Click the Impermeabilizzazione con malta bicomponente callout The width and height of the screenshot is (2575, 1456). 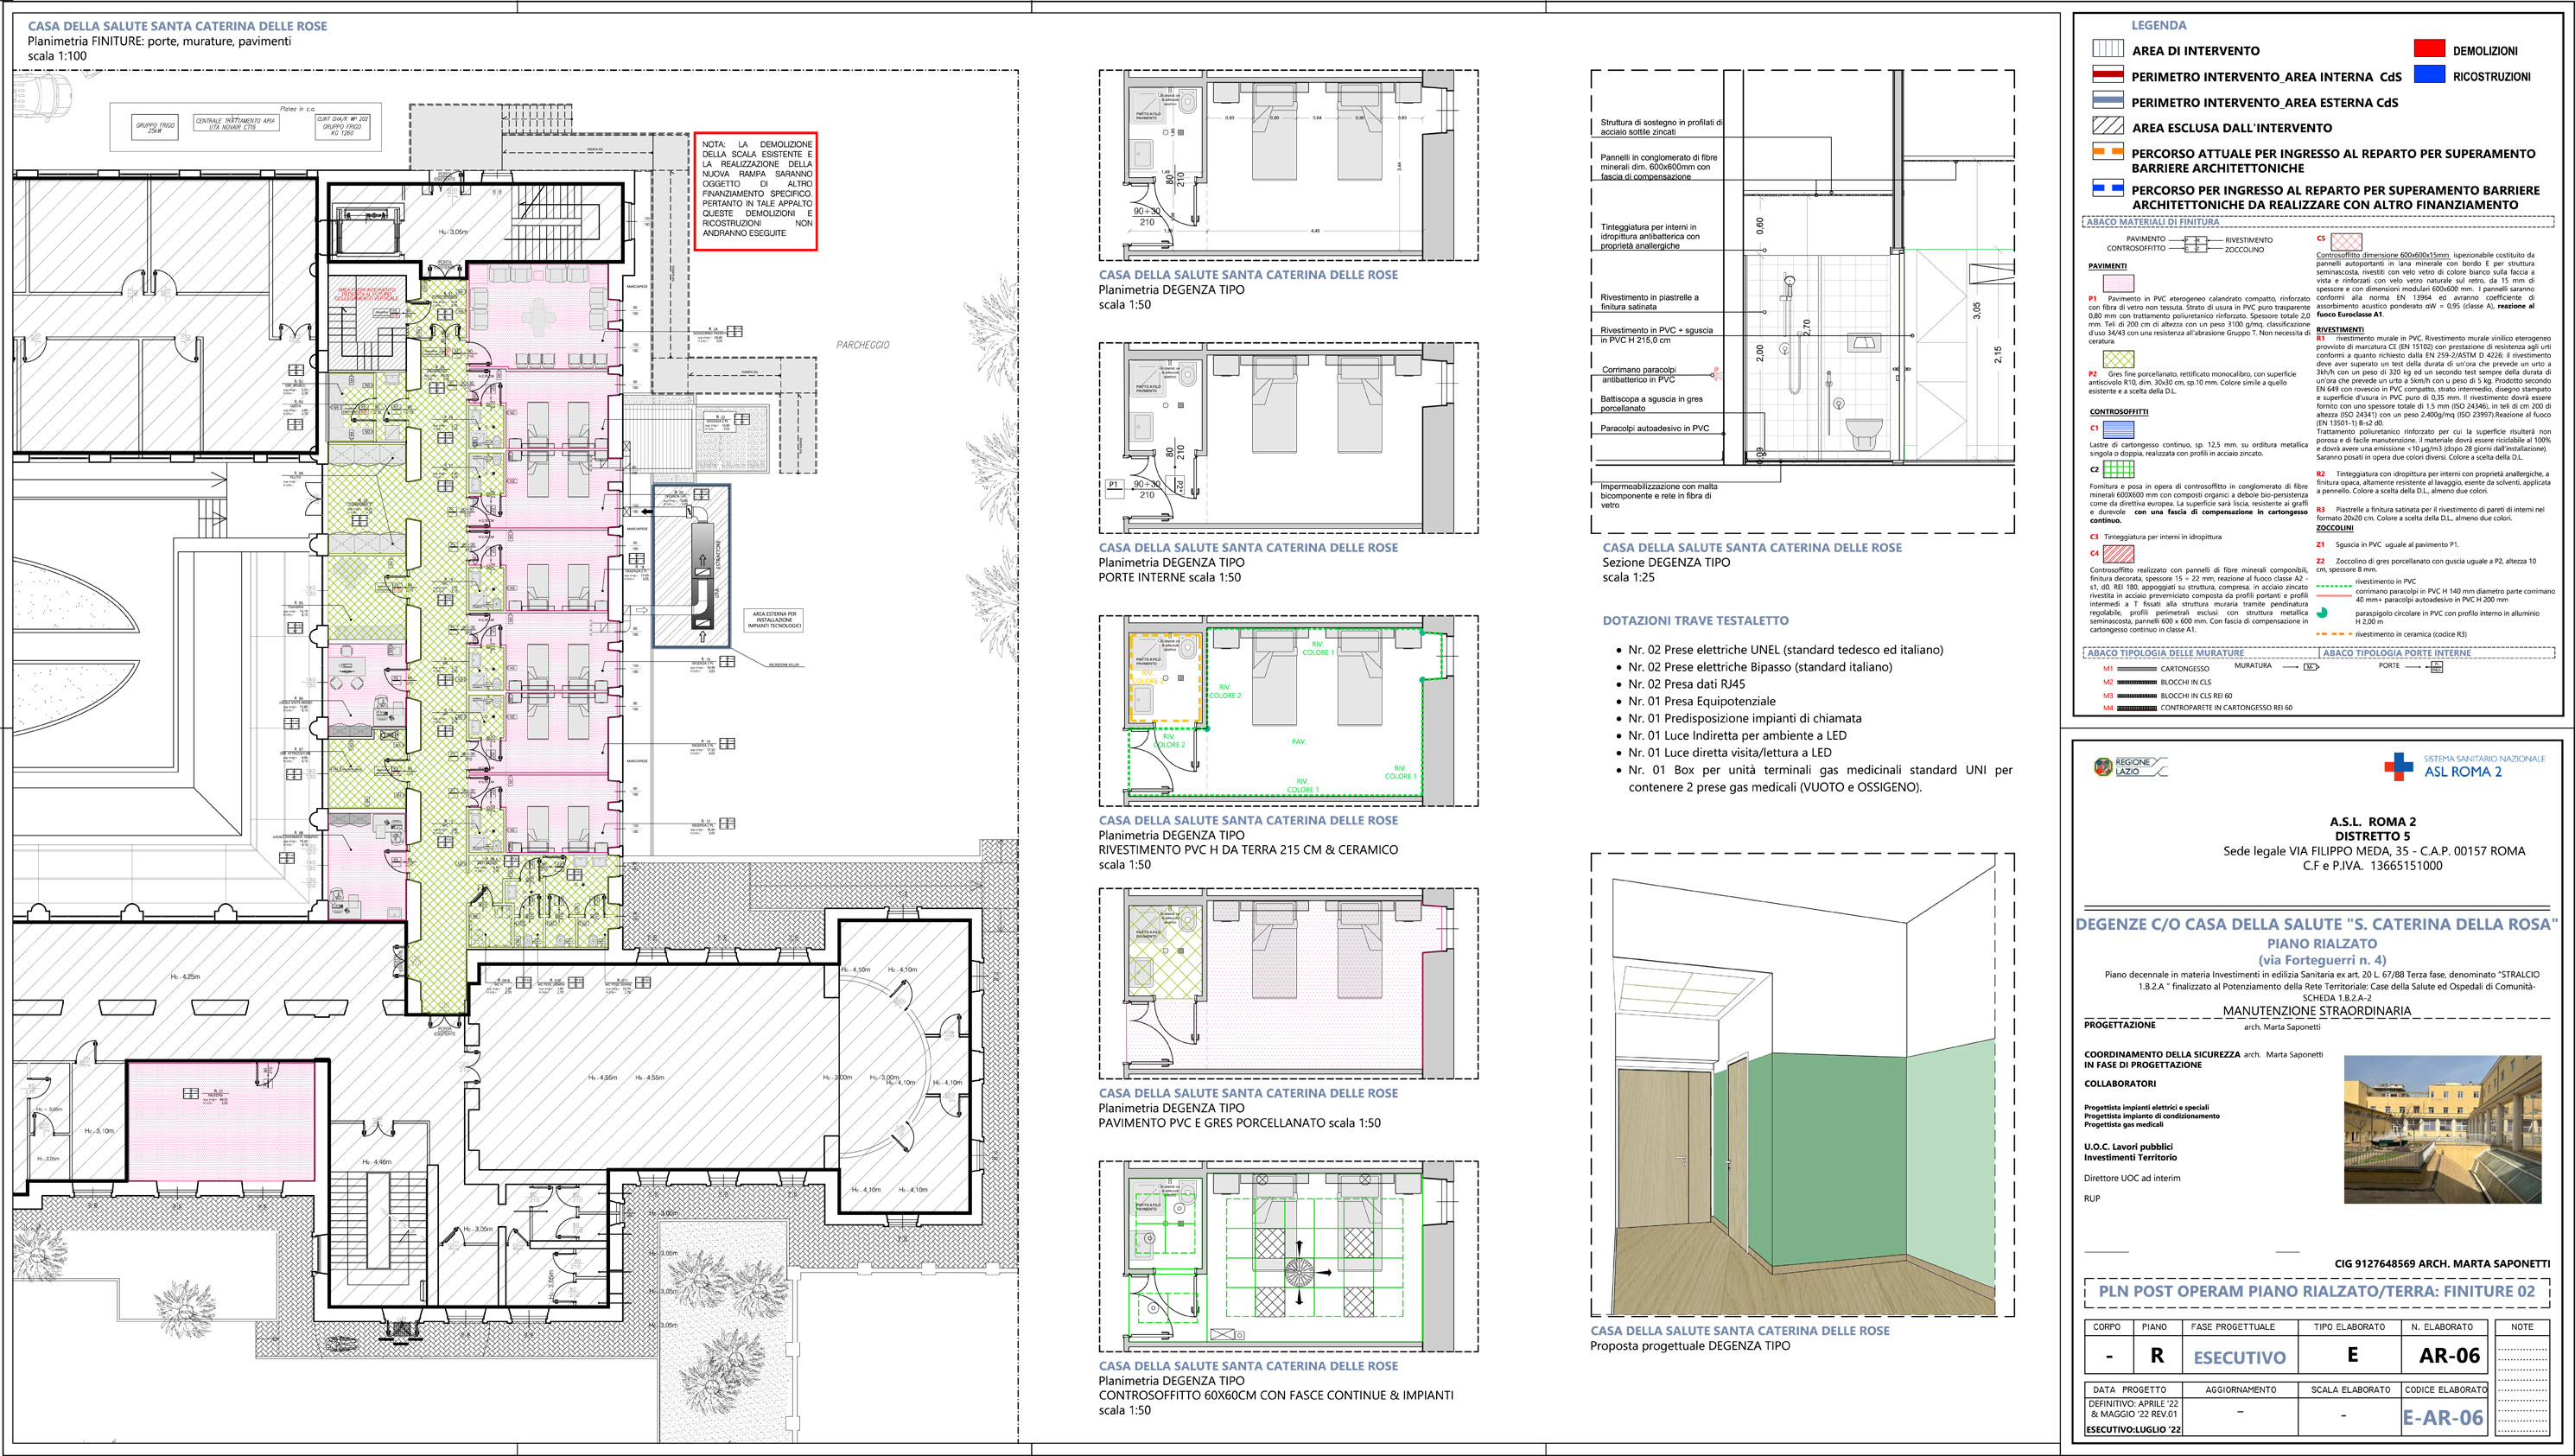point(1659,496)
